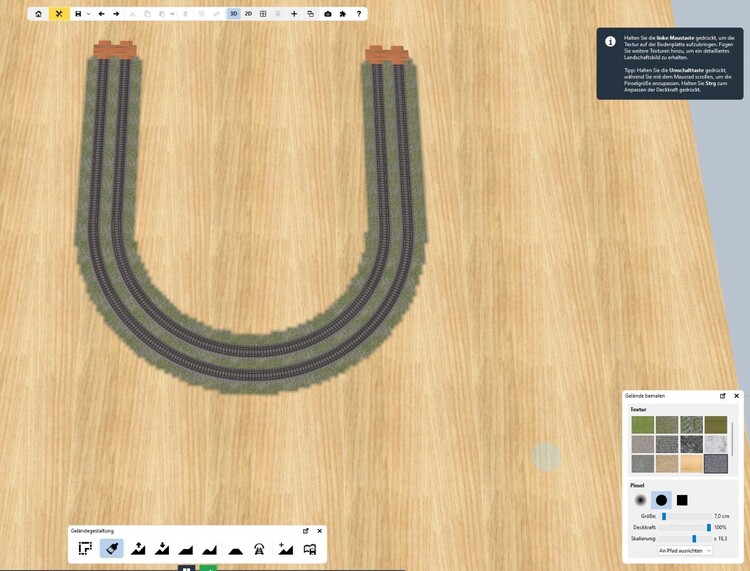Pick the gray concrete texture in bottom row

click(x=642, y=463)
